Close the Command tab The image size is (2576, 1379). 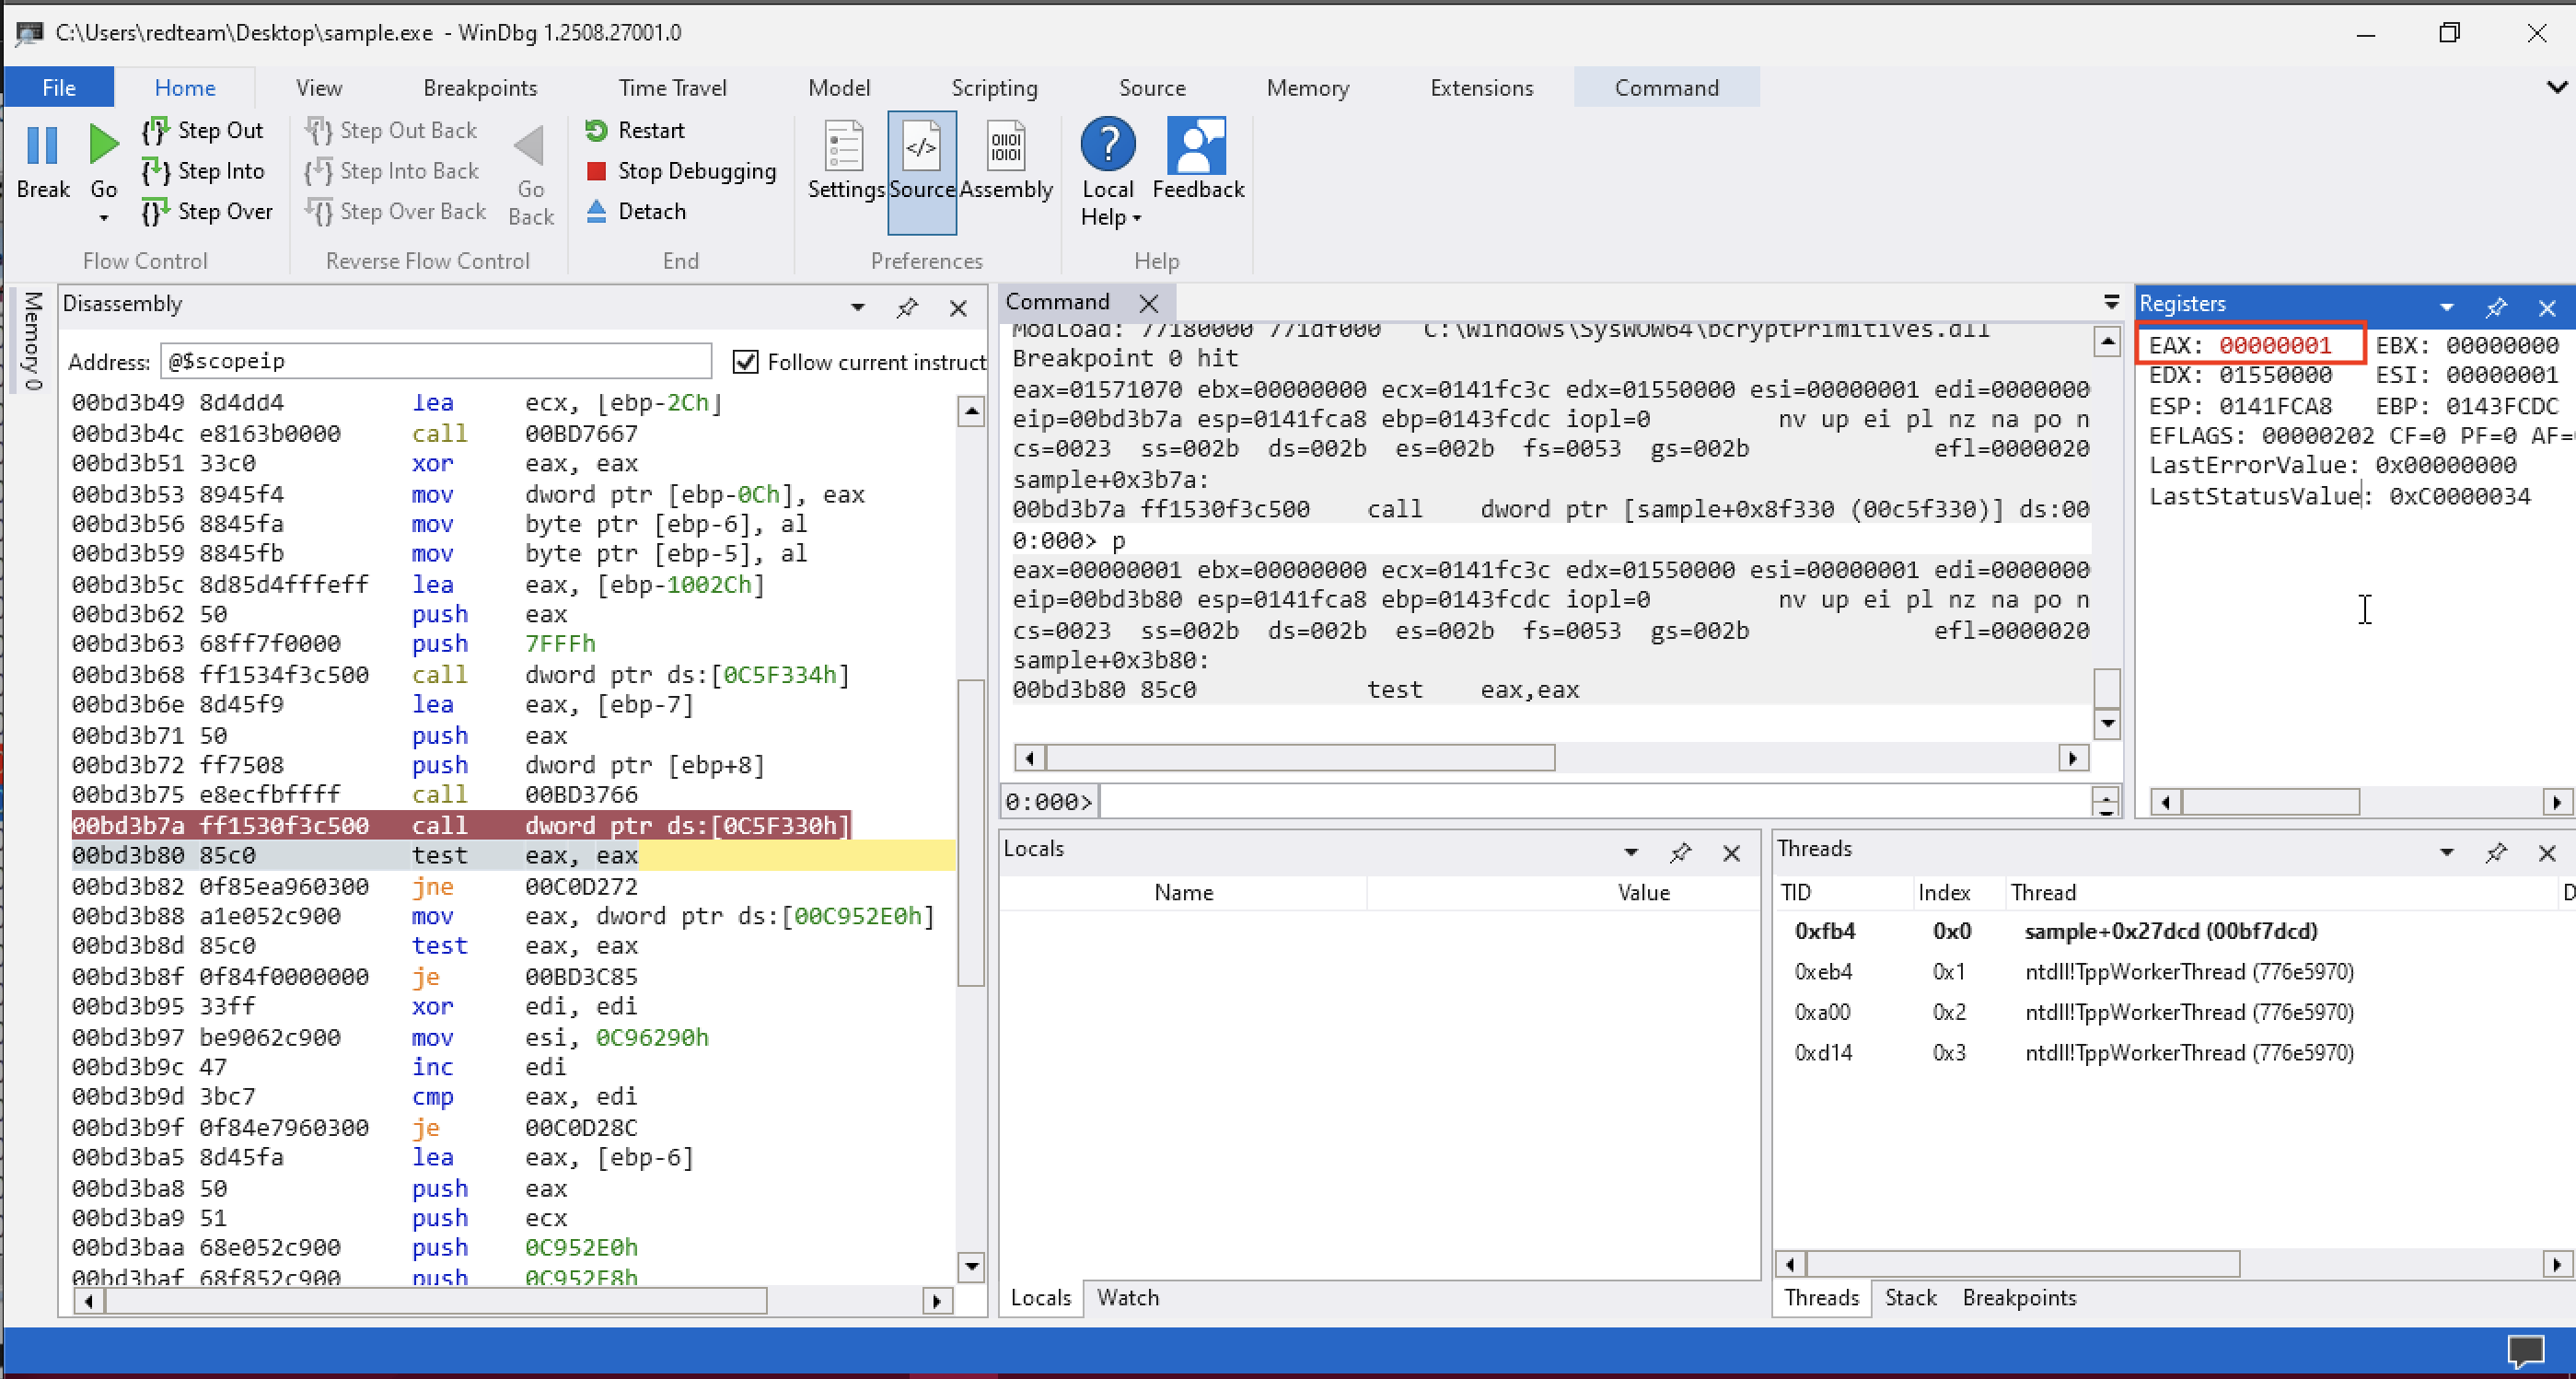click(1148, 303)
